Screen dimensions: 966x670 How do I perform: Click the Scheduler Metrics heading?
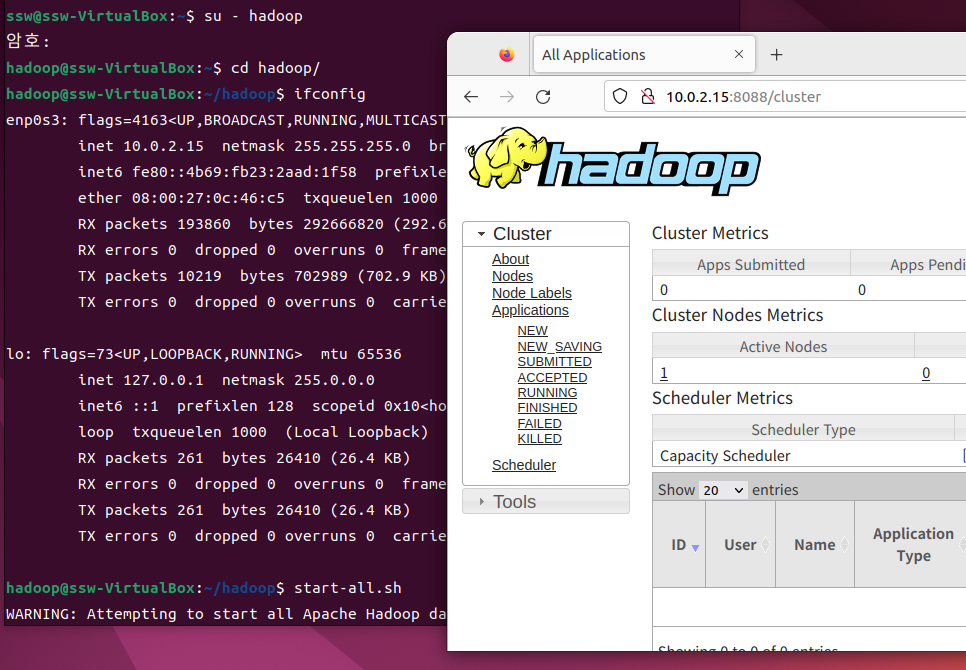tap(722, 398)
